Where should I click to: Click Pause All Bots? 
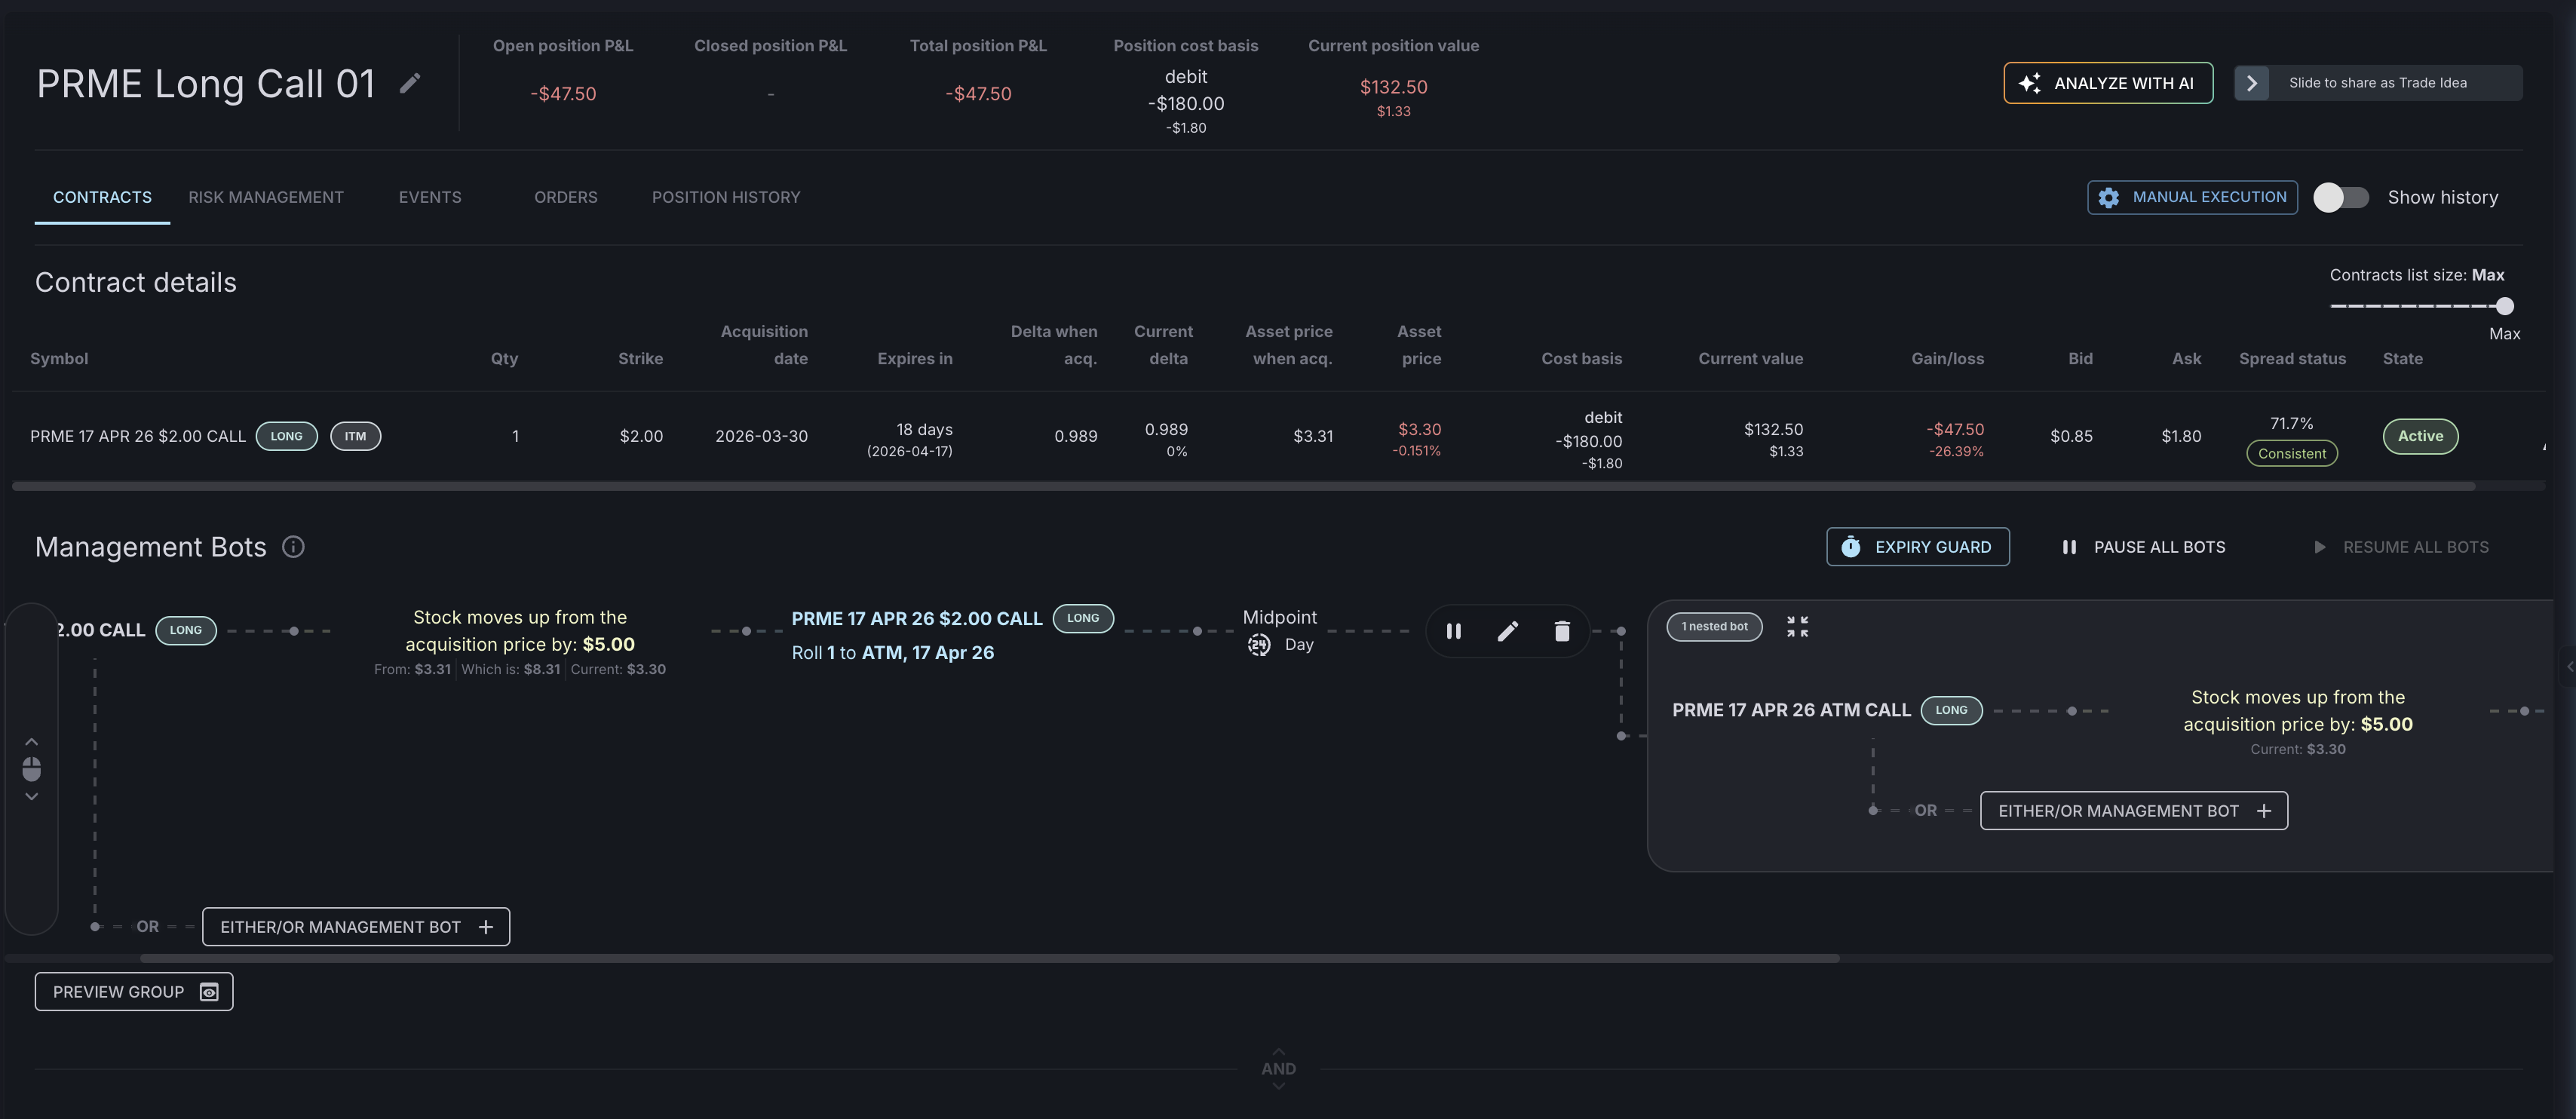pyautogui.click(x=2143, y=547)
